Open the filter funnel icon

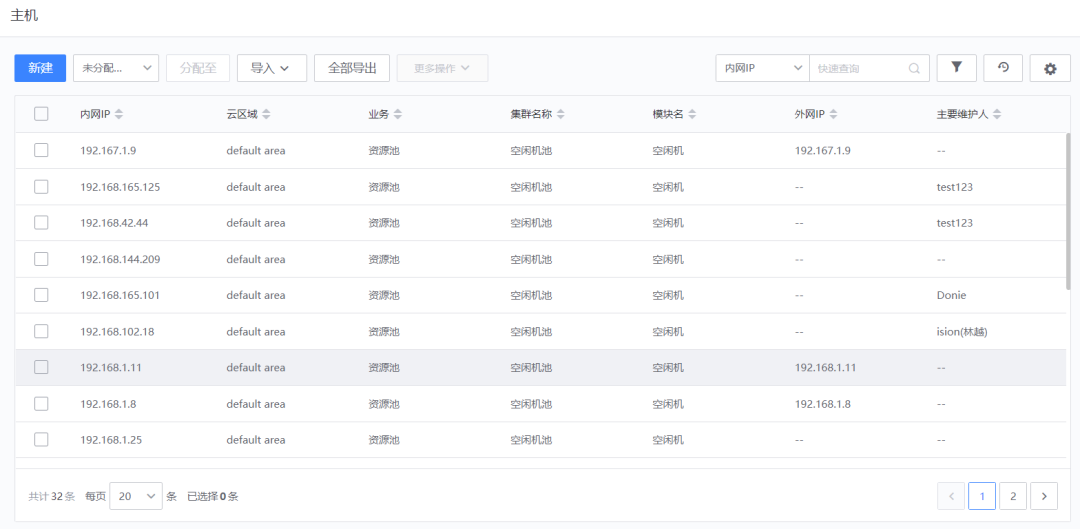pyautogui.click(x=956, y=68)
